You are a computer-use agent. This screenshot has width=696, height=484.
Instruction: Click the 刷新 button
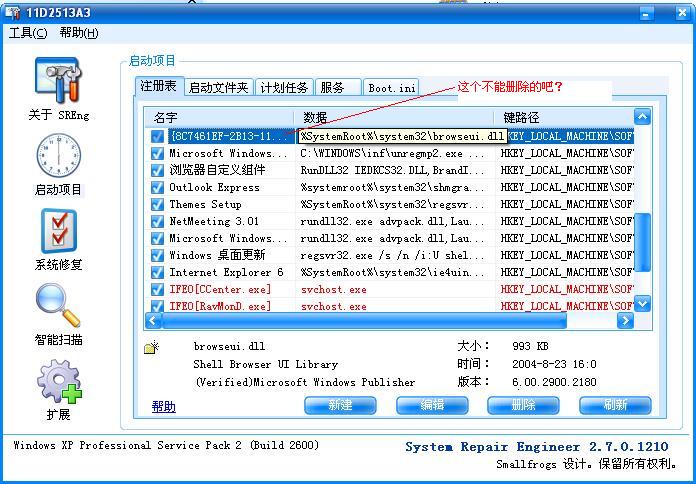pyautogui.click(x=615, y=405)
